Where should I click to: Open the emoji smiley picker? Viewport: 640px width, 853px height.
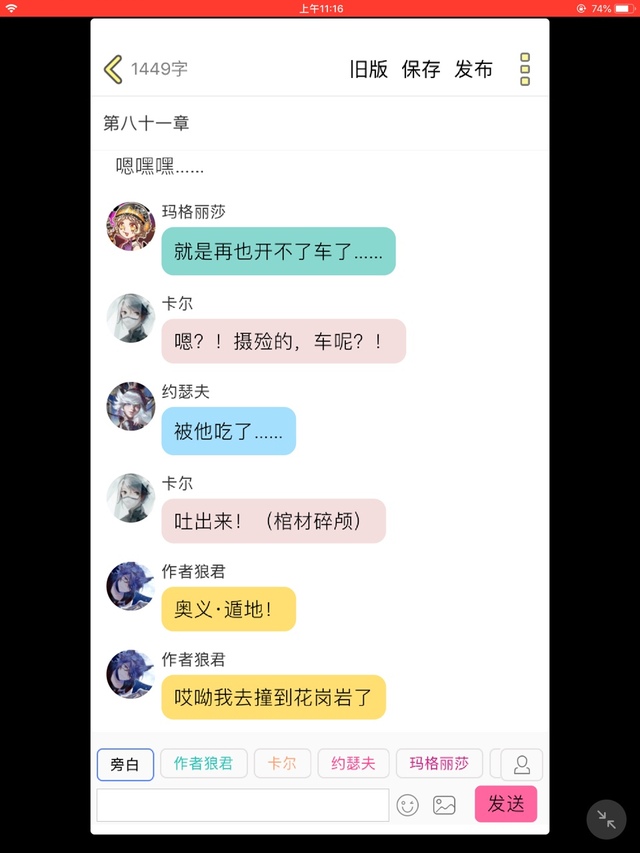pyautogui.click(x=407, y=805)
